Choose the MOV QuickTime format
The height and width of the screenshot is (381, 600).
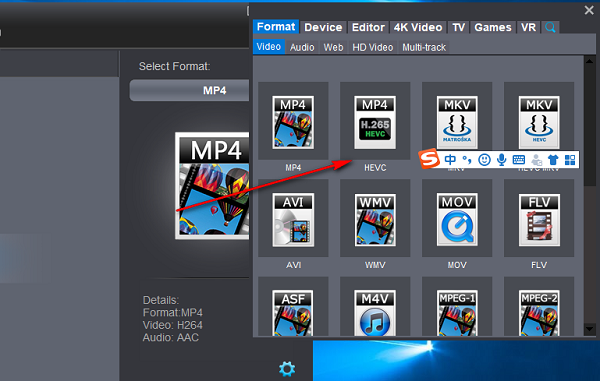tap(457, 220)
